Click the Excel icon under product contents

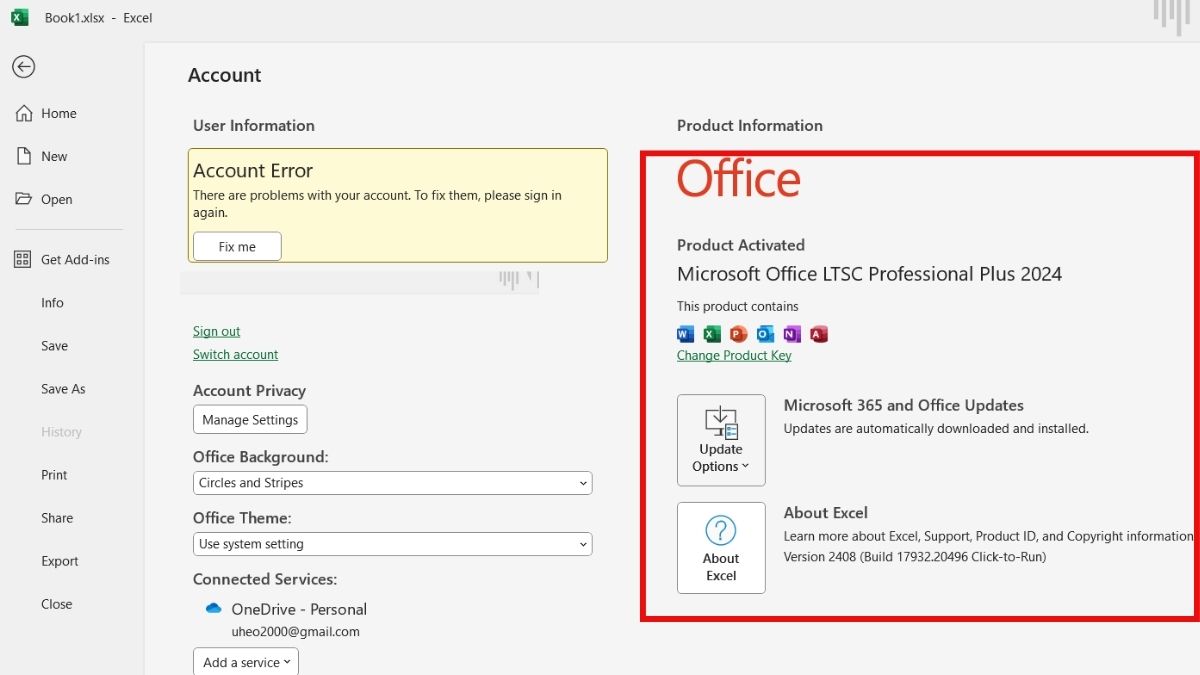(x=712, y=334)
